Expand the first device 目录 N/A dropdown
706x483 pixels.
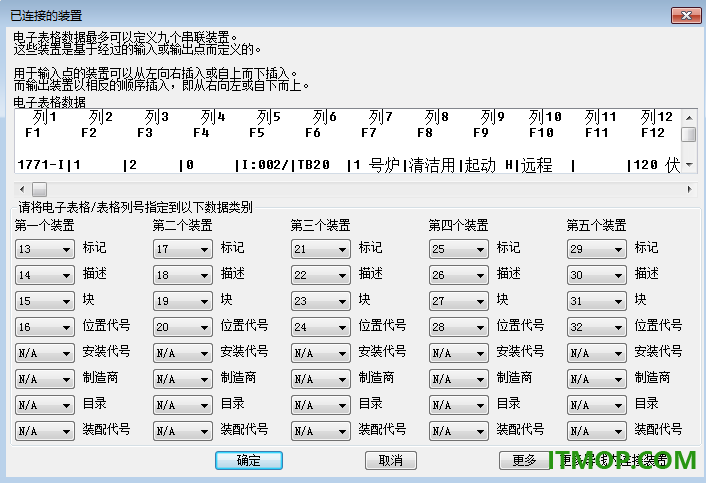pyautogui.click(x=45, y=405)
